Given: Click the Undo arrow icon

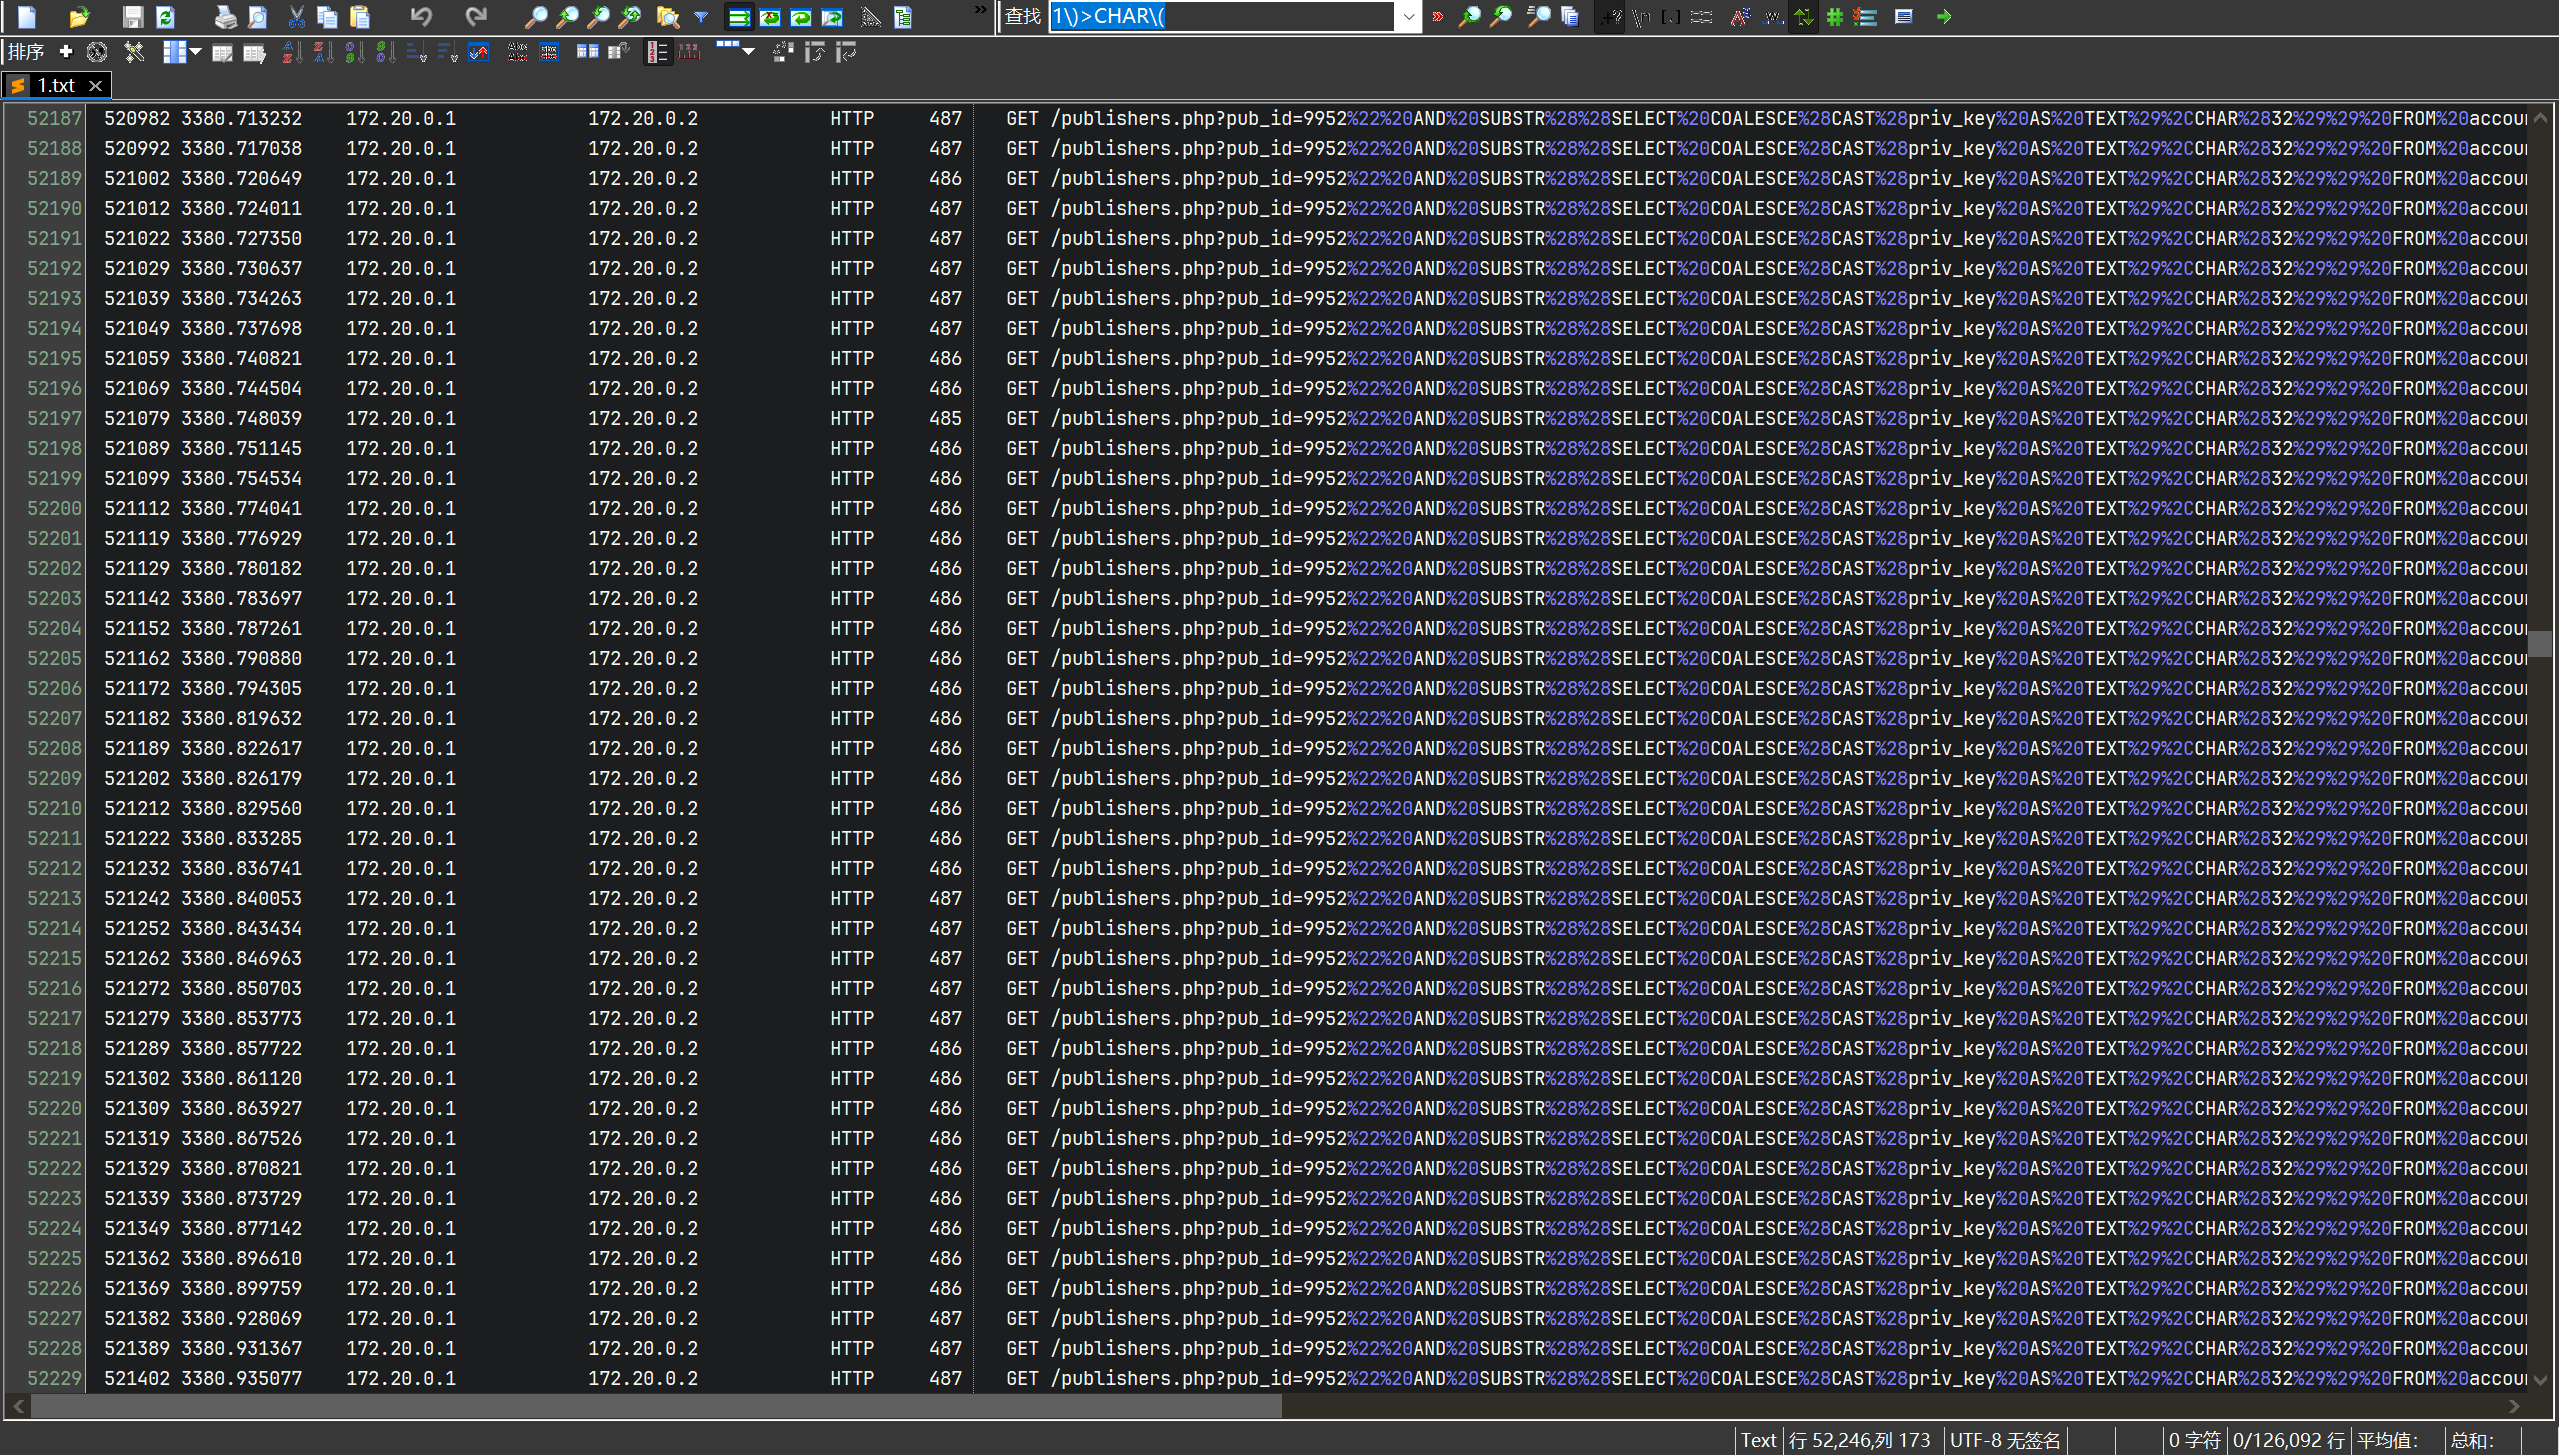Looking at the screenshot, I should pyautogui.click(x=421, y=17).
